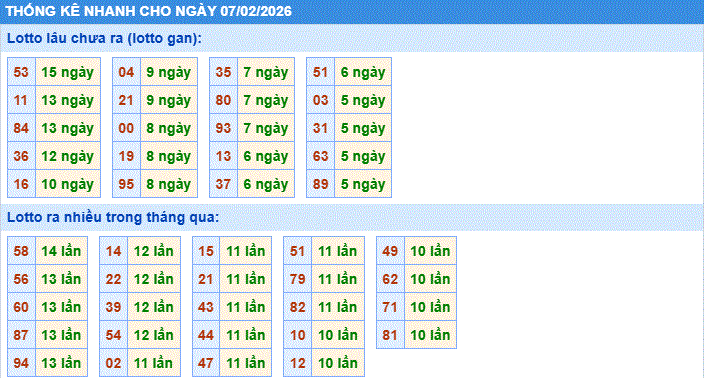Click lotto number 16 in gan table
Image resolution: width=706 pixels, height=378 pixels.
21,184
